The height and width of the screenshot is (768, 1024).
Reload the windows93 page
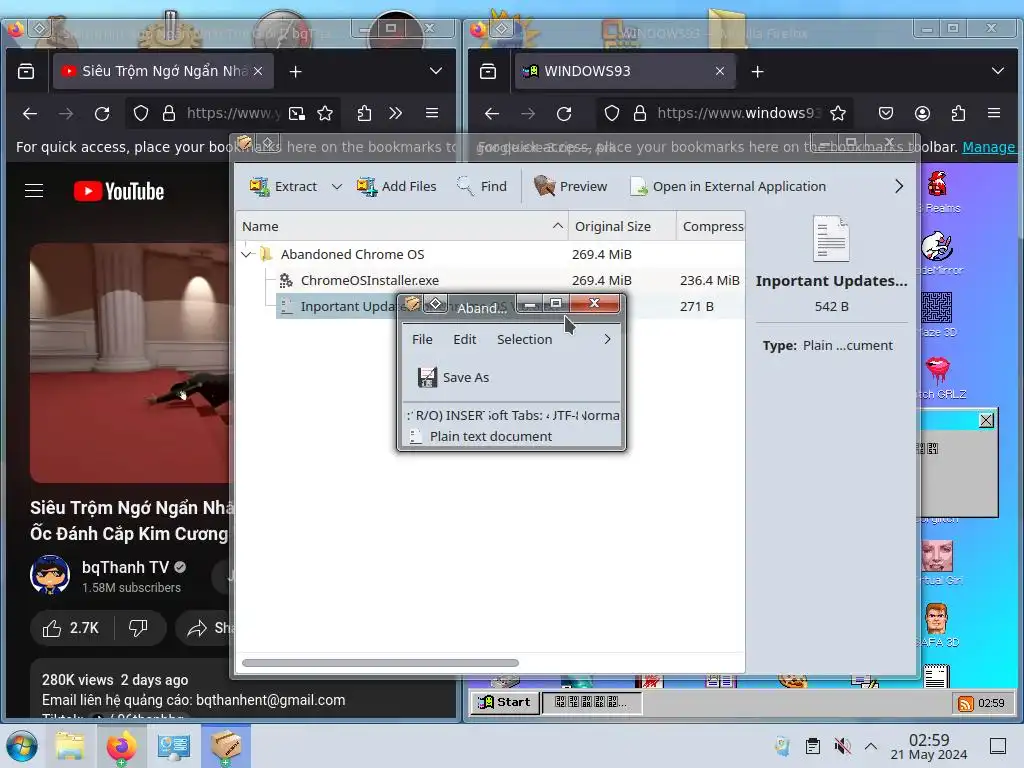[564, 114]
